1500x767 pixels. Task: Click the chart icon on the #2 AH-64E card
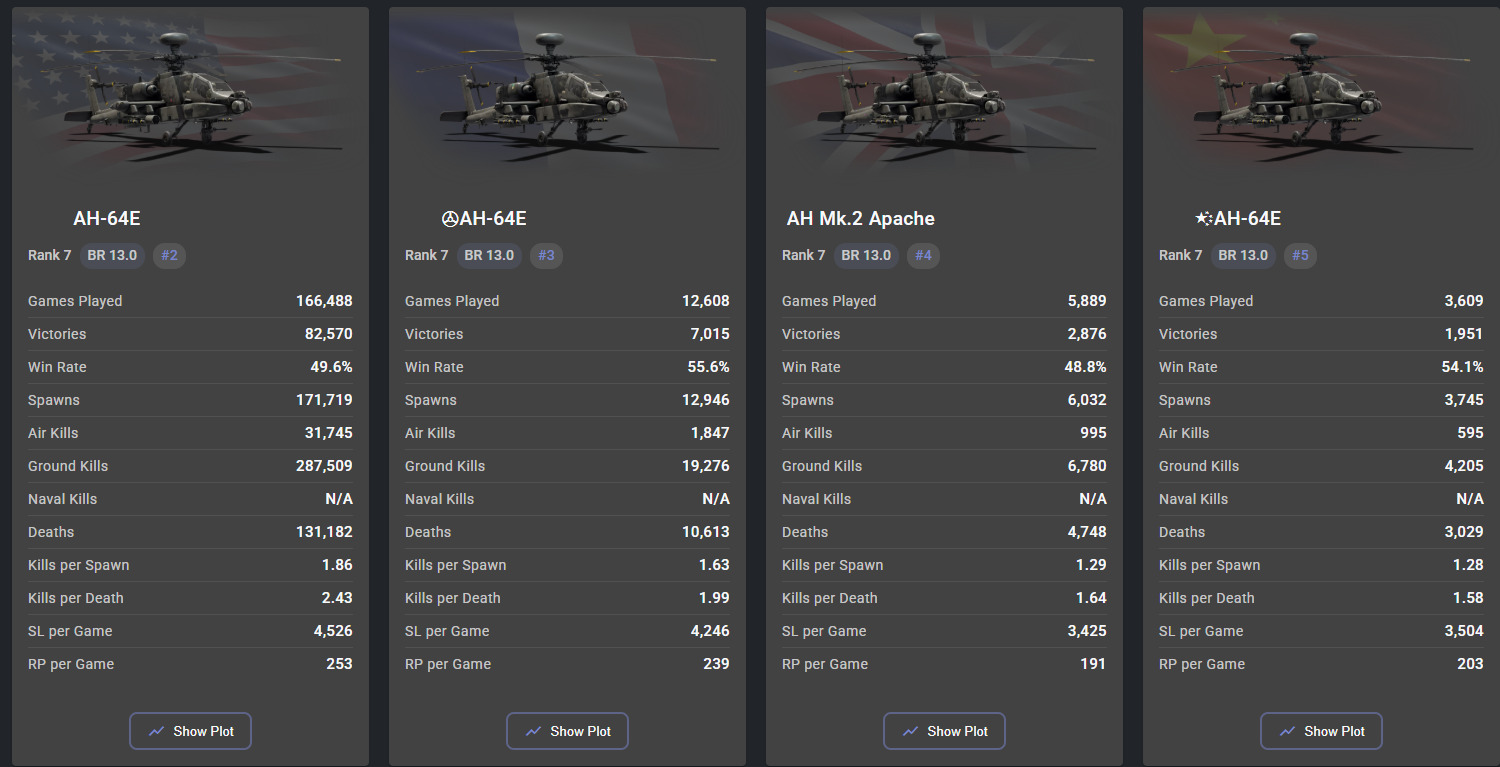[157, 731]
